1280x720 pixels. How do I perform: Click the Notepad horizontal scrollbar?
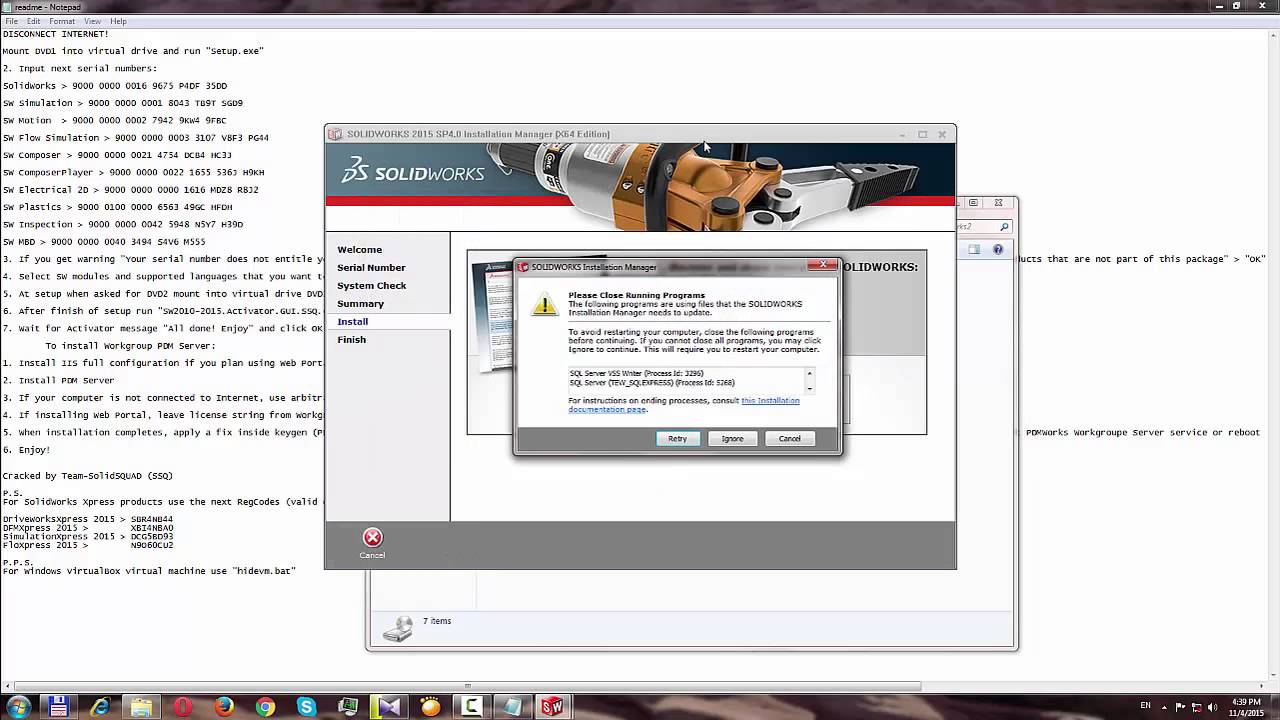466,686
